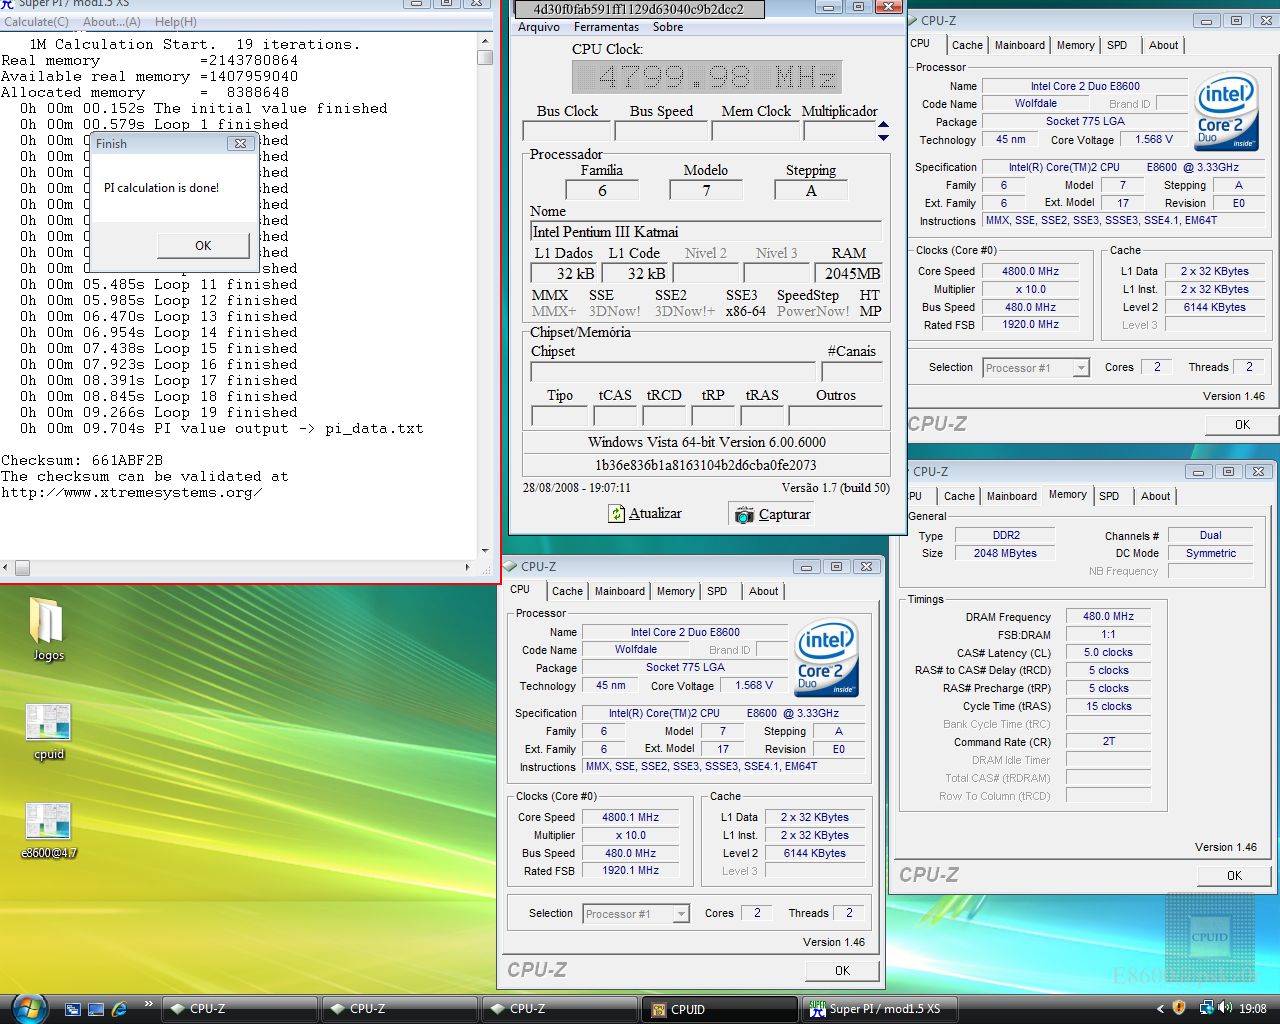The width and height of the screenshot is (1280, 1024).
Task: Click OK in the Finish dialog
Action: click(x=203, y=246)
